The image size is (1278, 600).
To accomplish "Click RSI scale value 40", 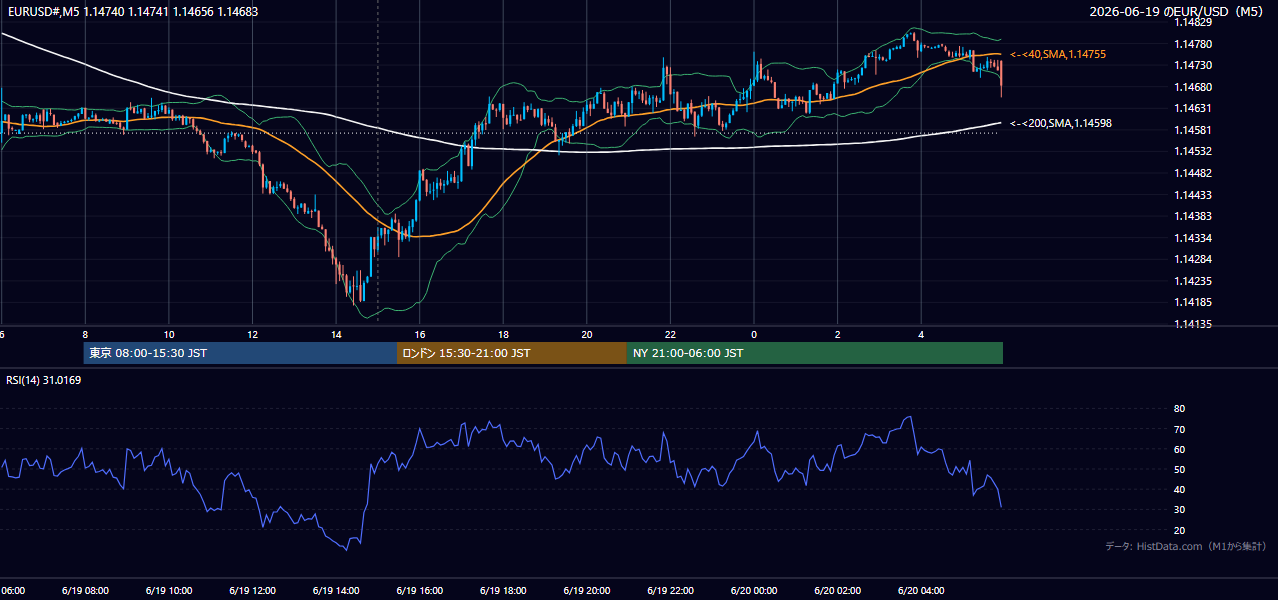I will tap(1179, 489).
